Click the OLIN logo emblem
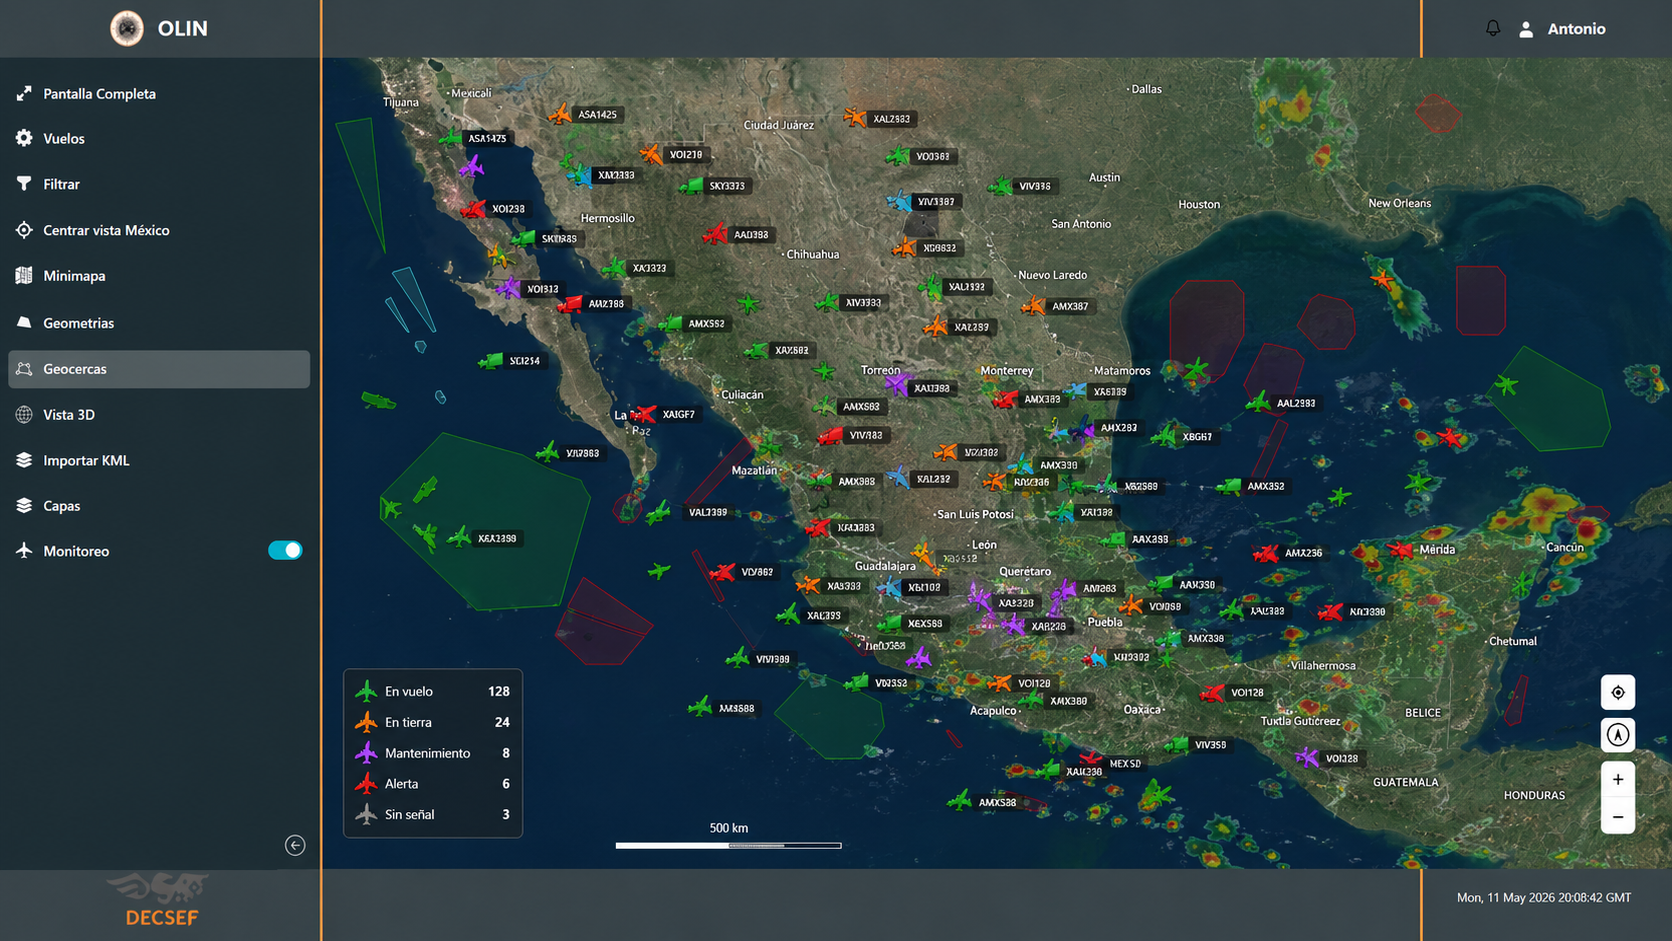 pyautogui.click(x=127, y=28)
